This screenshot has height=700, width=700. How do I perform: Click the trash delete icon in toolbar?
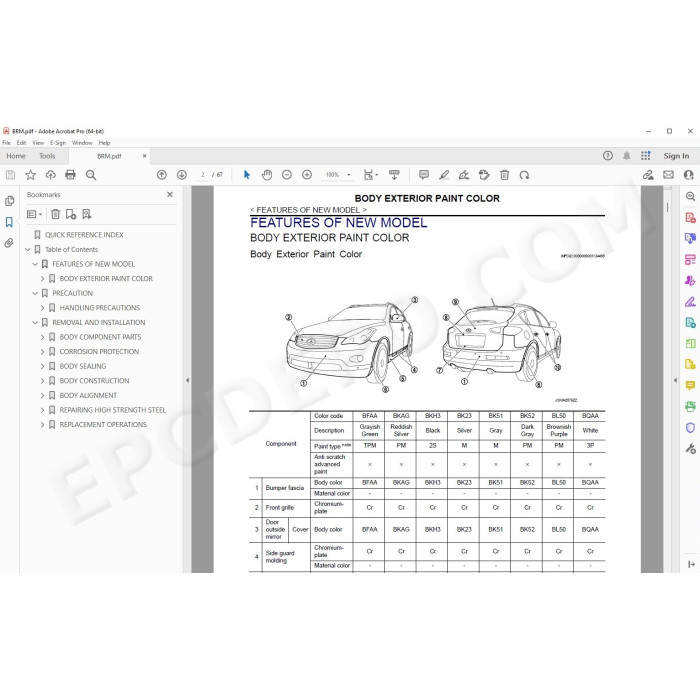pyautogui.click(x=504, y=175)
